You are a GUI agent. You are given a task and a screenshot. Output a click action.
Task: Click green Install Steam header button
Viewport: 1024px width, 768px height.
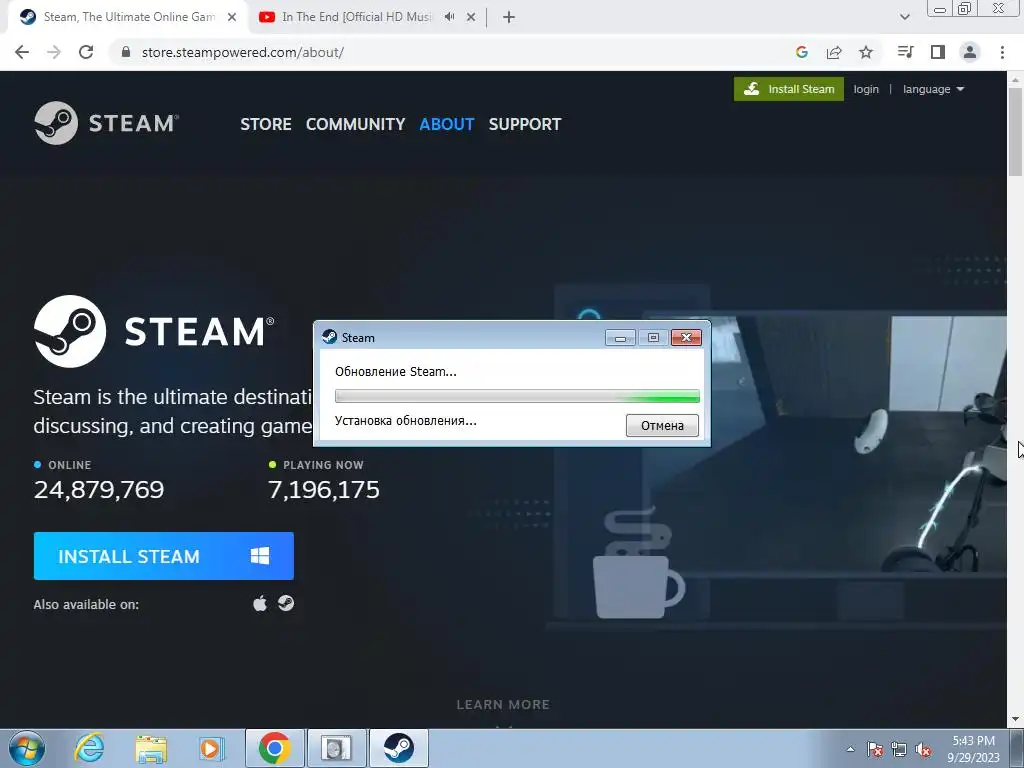(789, 89)
